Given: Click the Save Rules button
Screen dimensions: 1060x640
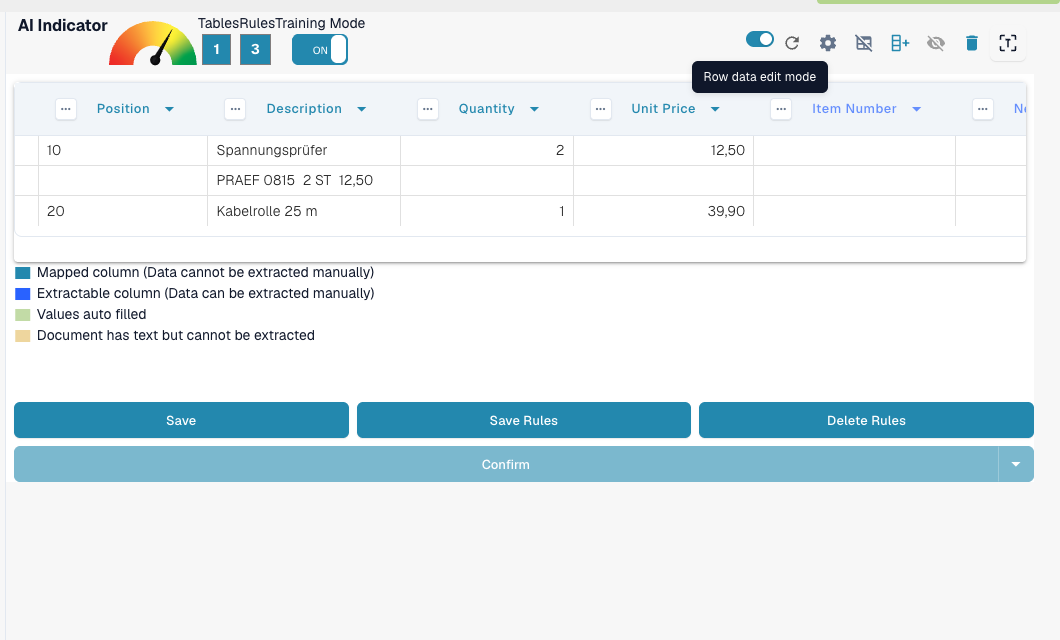Looking at the screenshot, I should point(524,420).
